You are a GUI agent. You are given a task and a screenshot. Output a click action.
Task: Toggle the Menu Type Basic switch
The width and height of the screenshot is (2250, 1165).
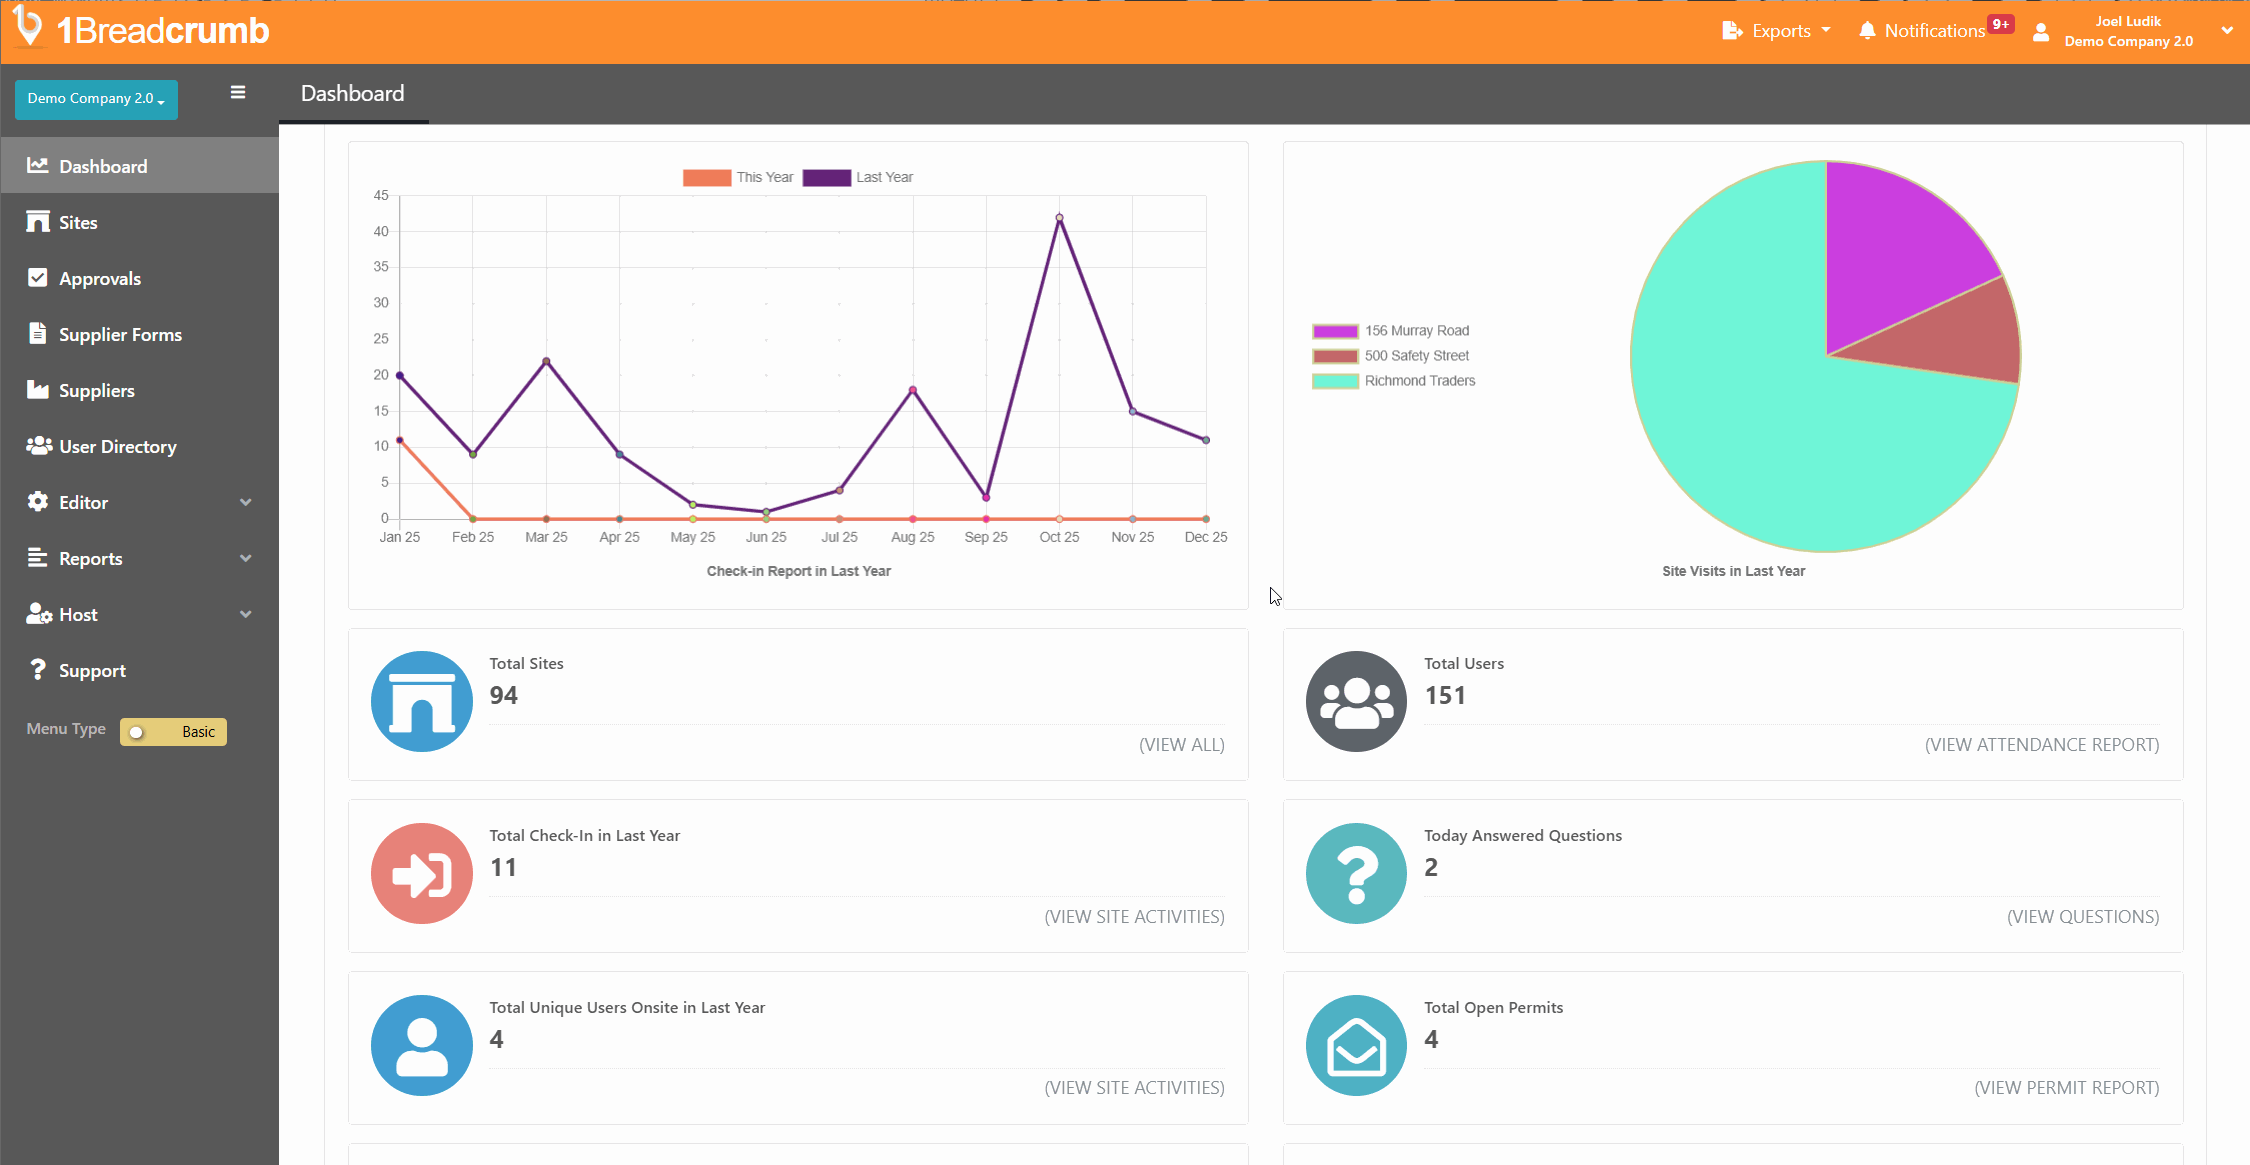[x=173, y=732]
